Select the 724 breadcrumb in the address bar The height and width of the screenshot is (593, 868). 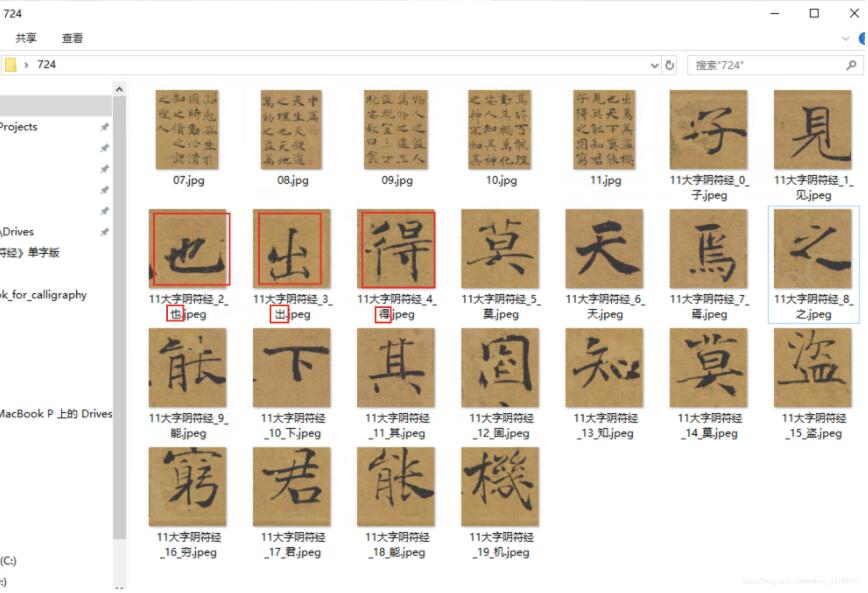tap(46, 65)
